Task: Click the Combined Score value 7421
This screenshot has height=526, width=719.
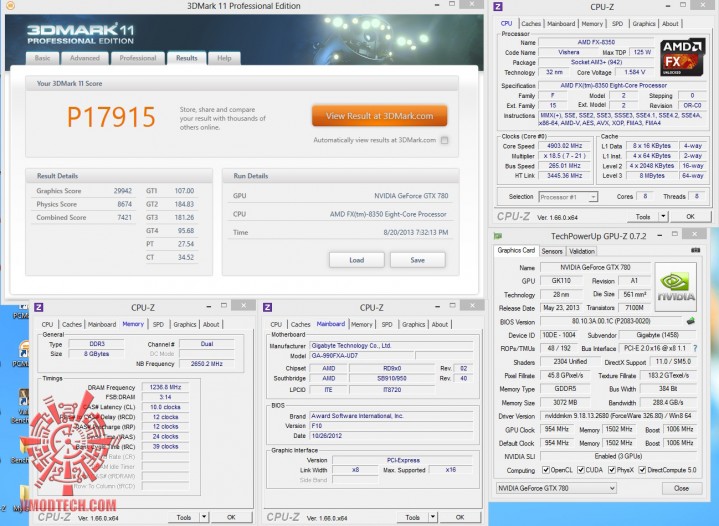Action: click(x=124, y=217)
